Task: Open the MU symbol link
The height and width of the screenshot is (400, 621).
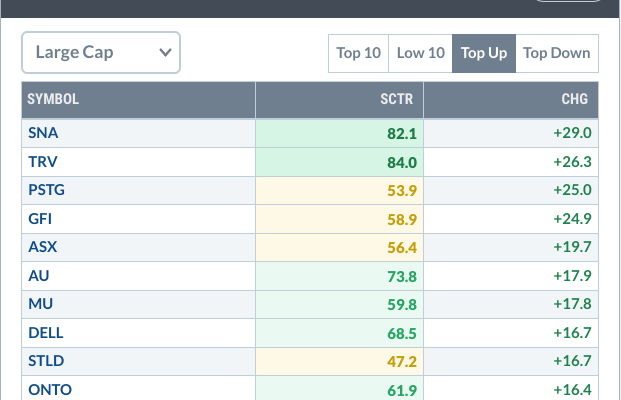Action: tap(40, 304)
